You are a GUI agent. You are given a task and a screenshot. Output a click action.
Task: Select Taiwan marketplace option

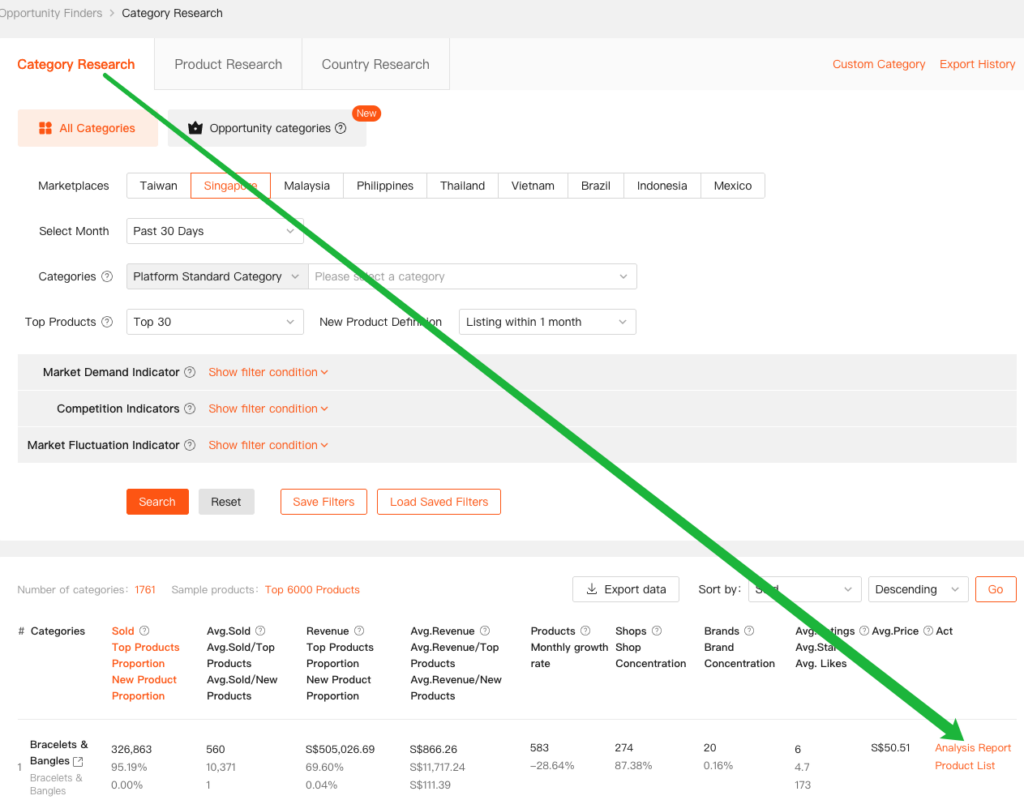pos(158,186)
